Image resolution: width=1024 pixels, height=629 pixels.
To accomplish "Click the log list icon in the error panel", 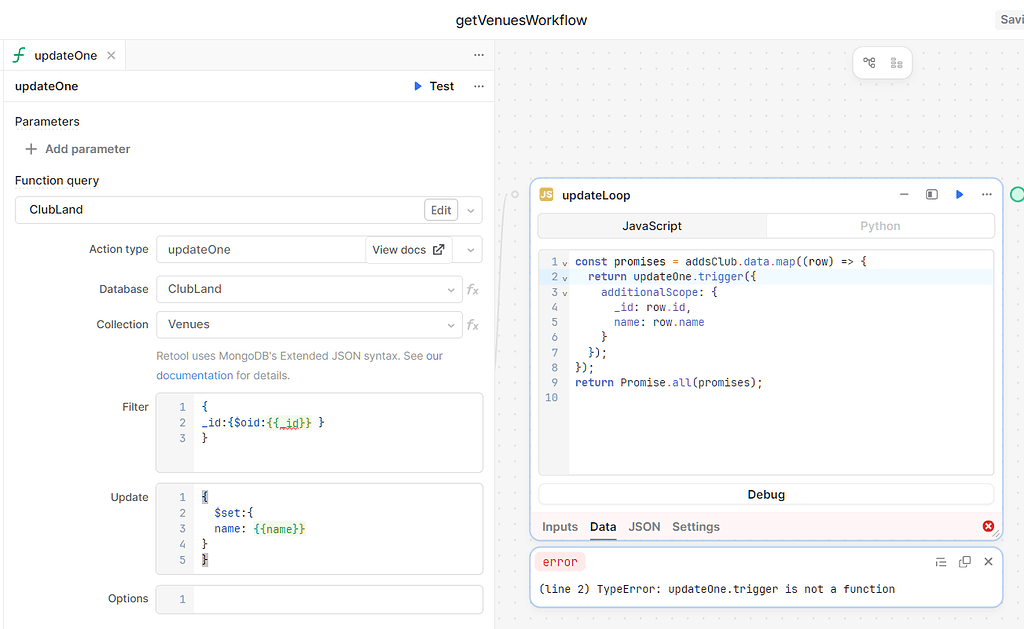I will [x=941, y=561].
